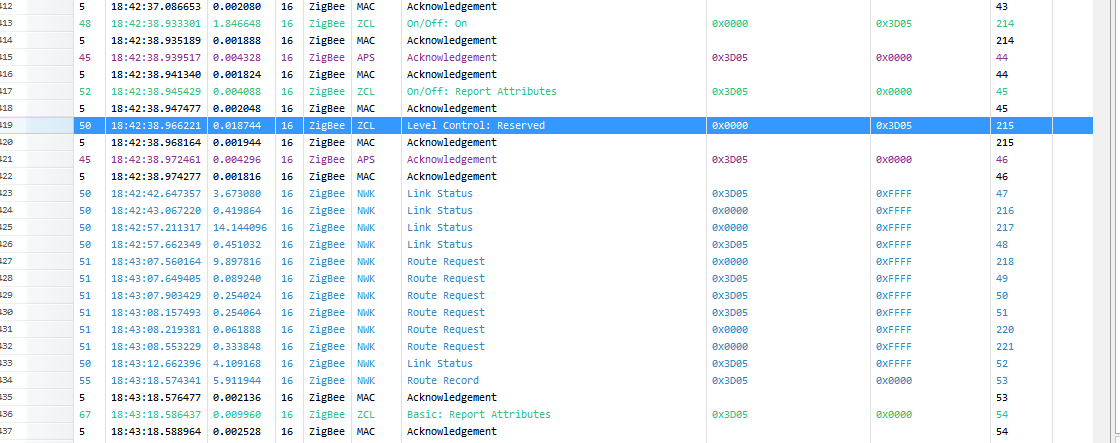Select the highlighted Level Control: Reserved packet

pos(476,126)
